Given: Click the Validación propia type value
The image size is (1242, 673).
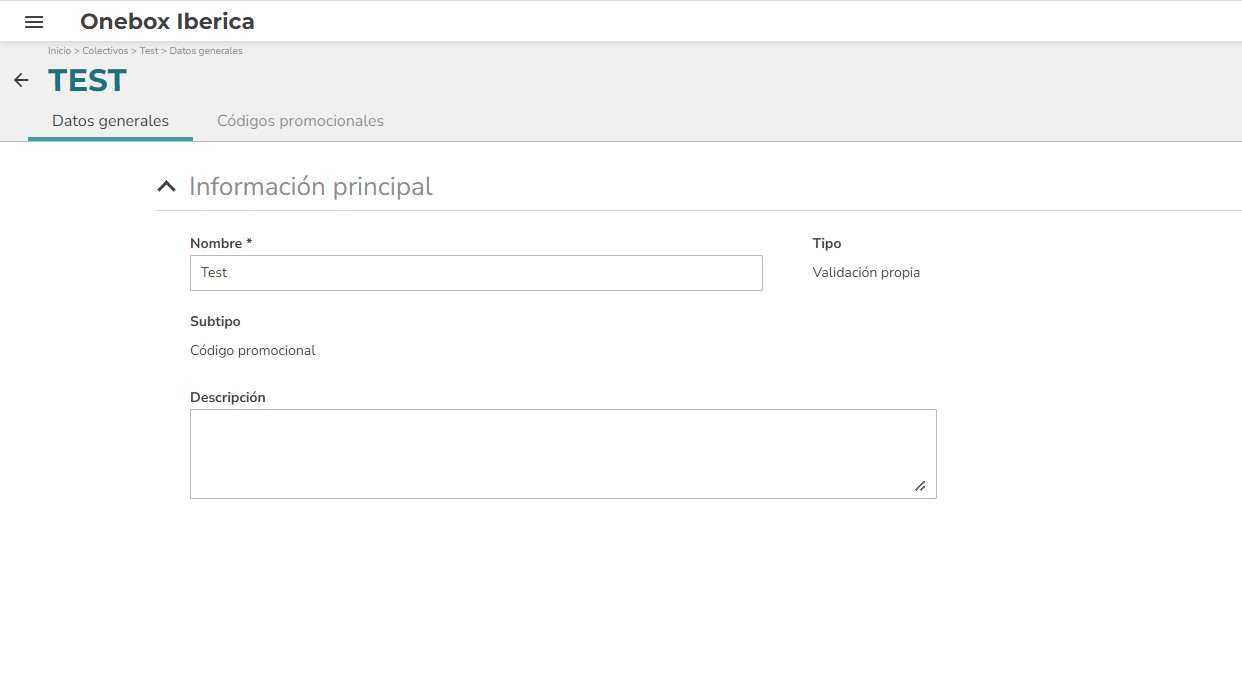Looking at the screenshot, I should pos(866,272).
